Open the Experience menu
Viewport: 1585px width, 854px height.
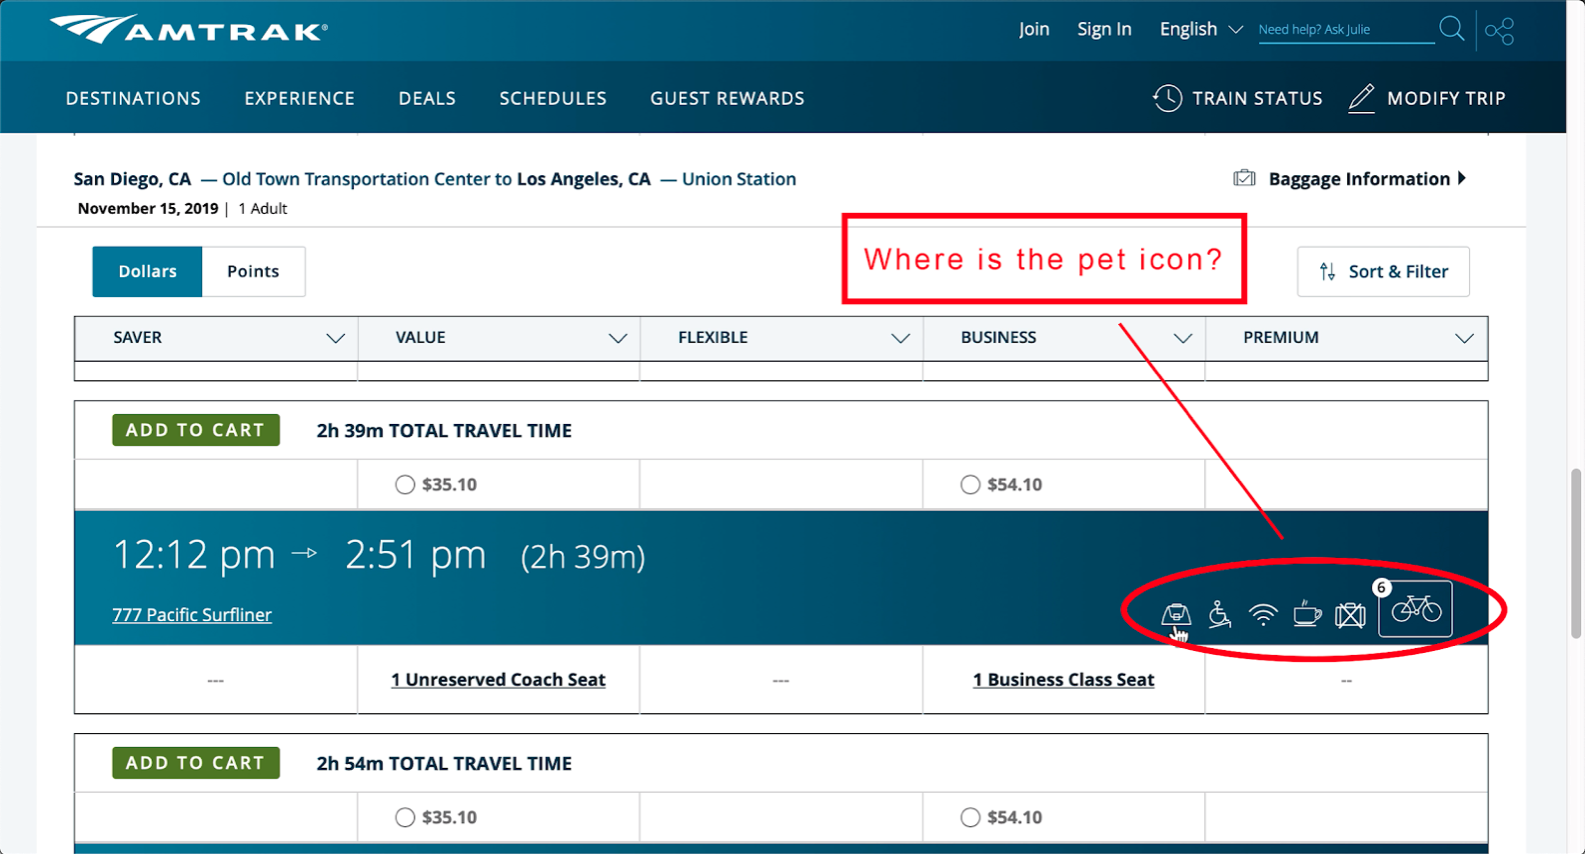coord(299,98)
